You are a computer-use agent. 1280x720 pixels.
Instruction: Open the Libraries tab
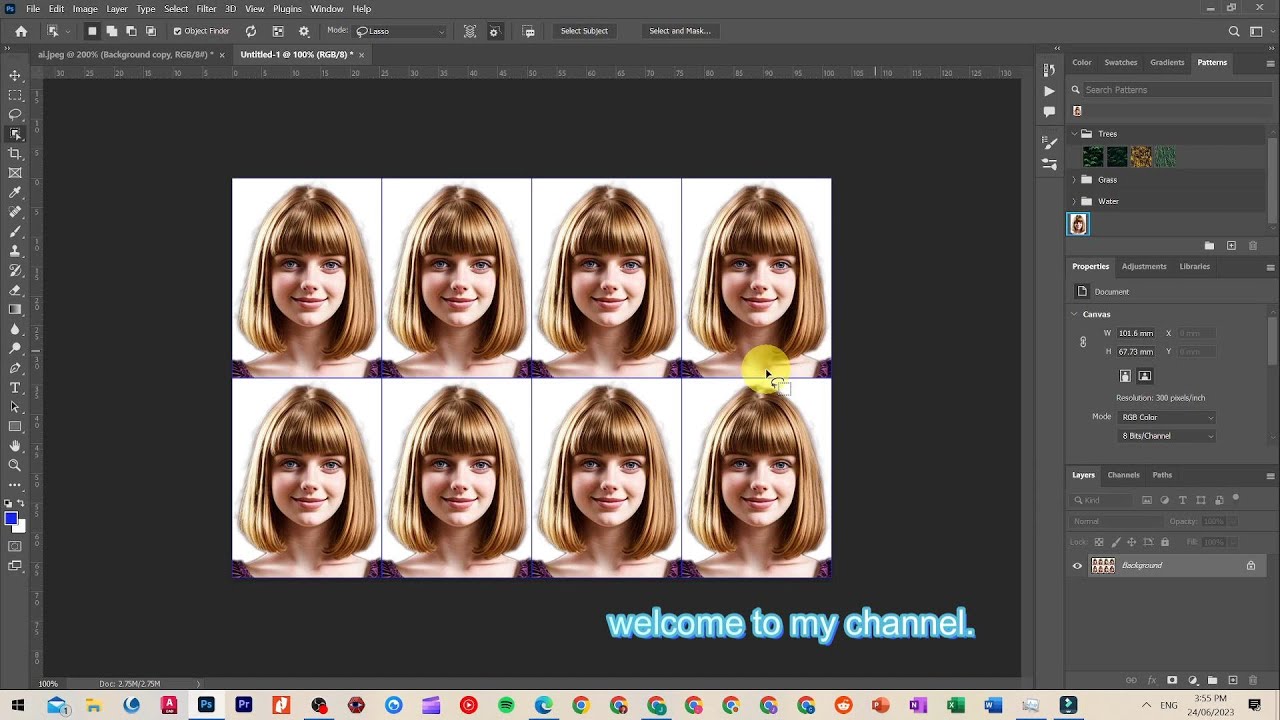[x=1195, y=266]
